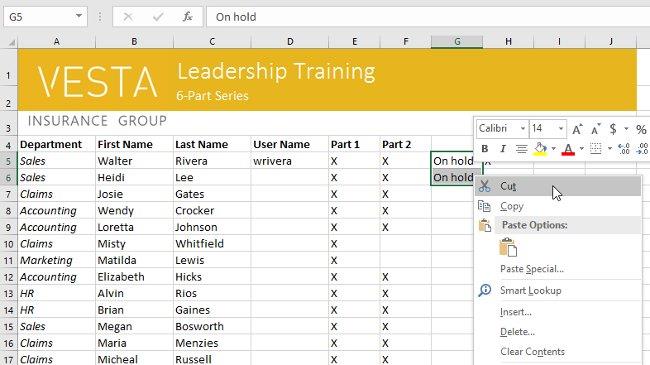
Task: Select the Last Name cell Bosworth
Action: (x=212, y=327)
